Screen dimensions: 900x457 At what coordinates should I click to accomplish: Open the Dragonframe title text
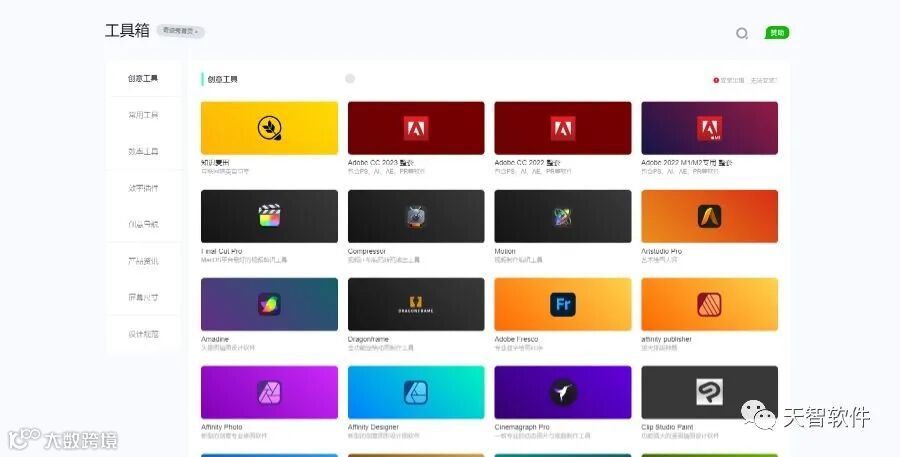coord(368,339)
